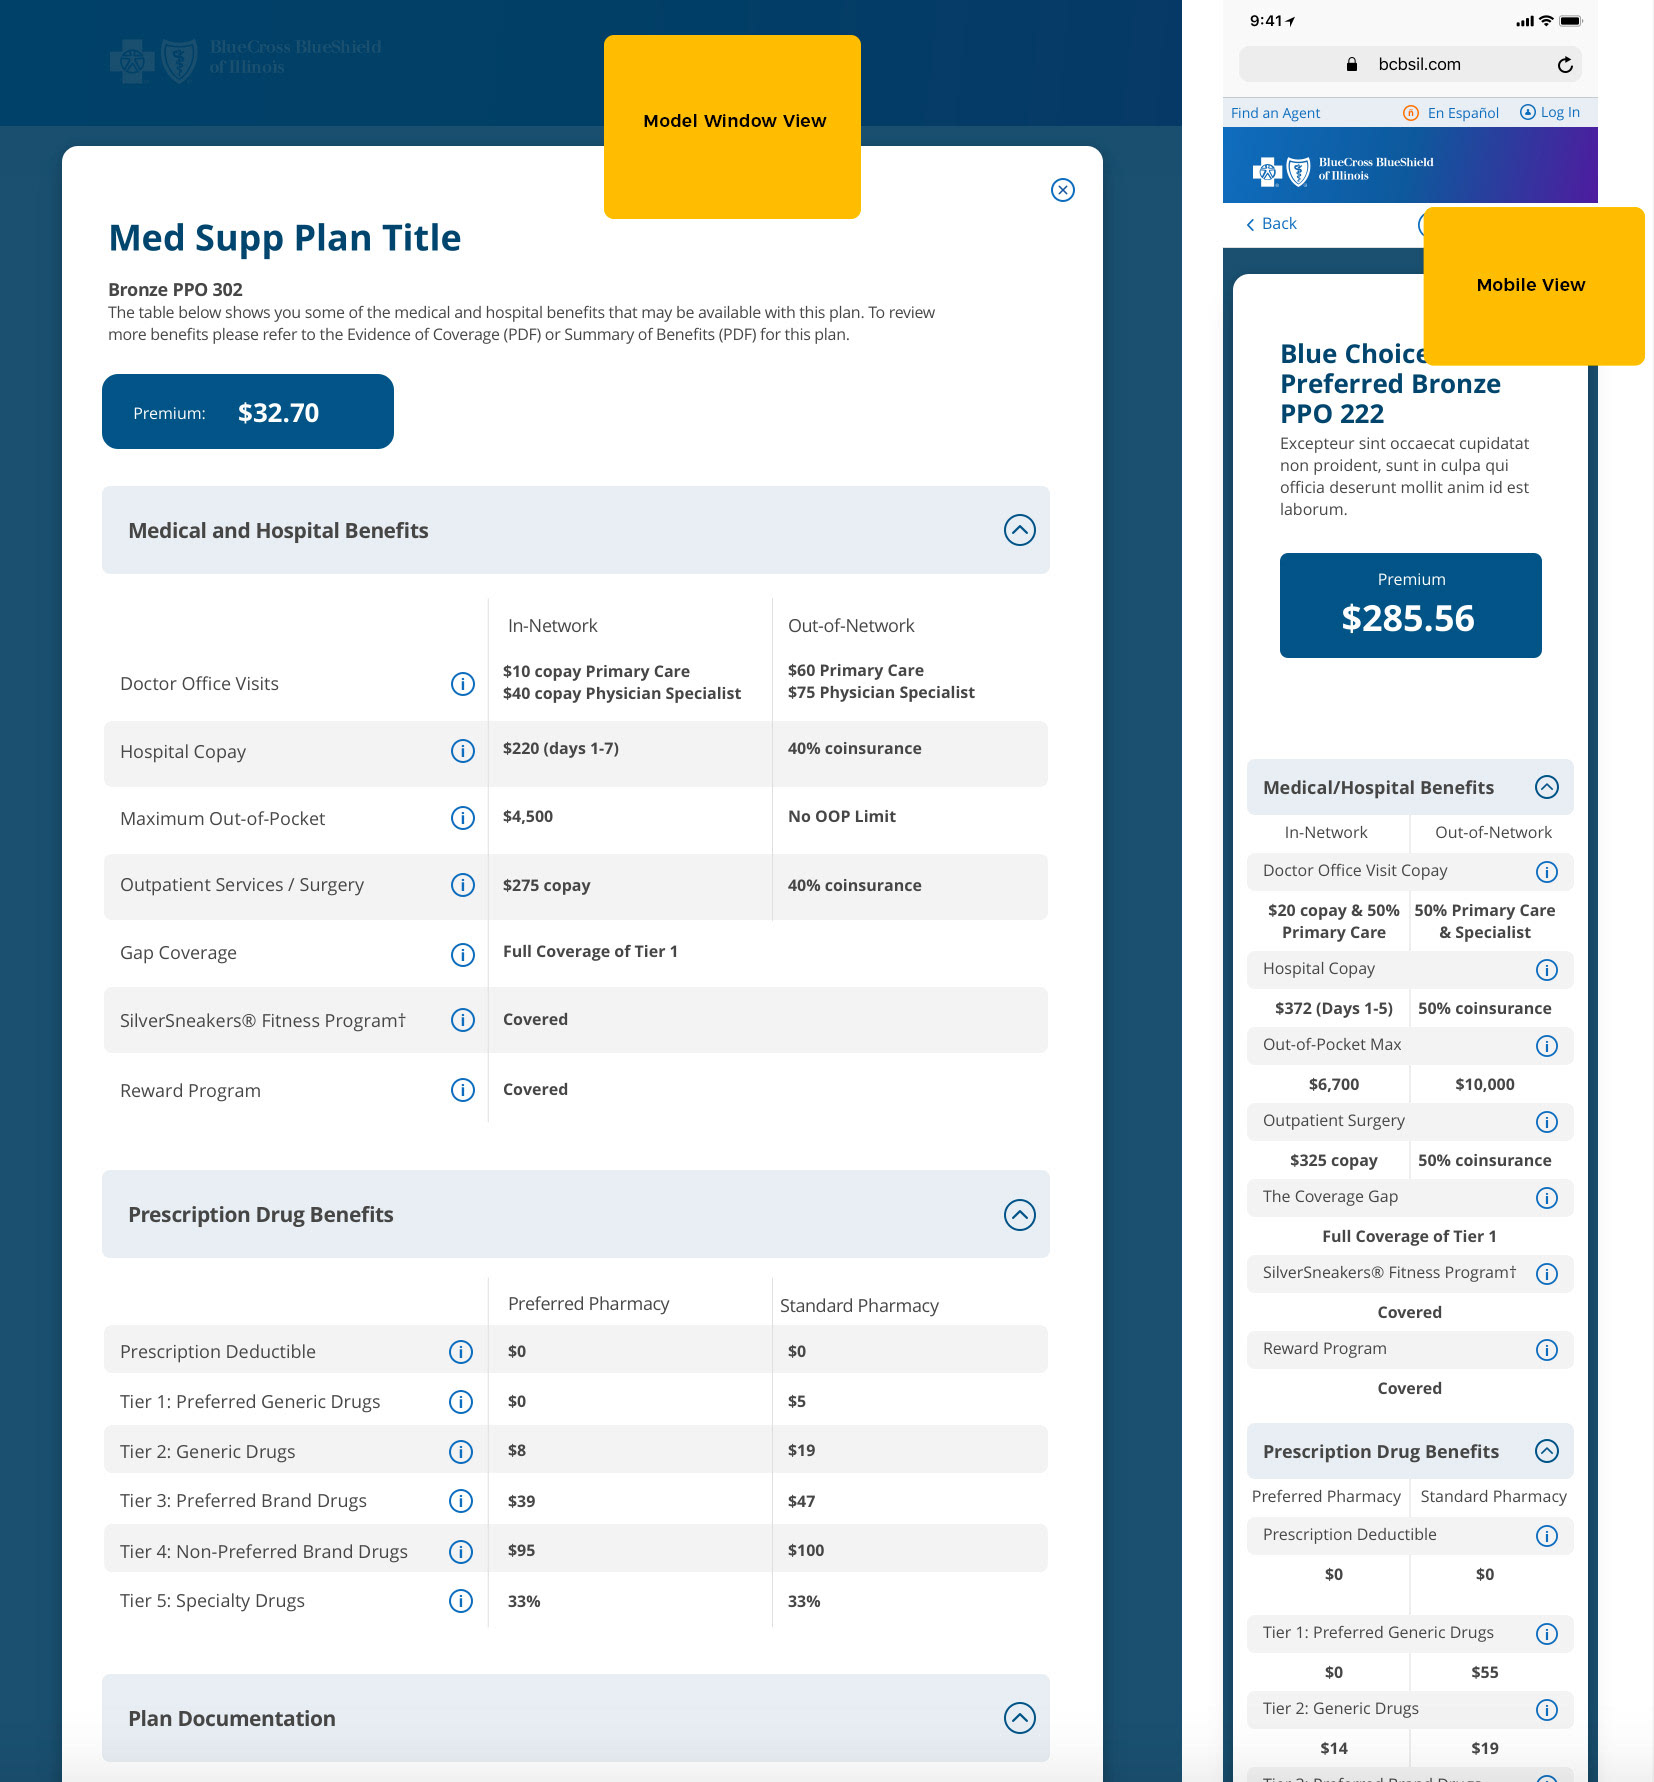Screen dimensions: 1654x1782
Task: Click '$372 (Days 1-5)' in mobile view
Action: tap(1334, 1009)
